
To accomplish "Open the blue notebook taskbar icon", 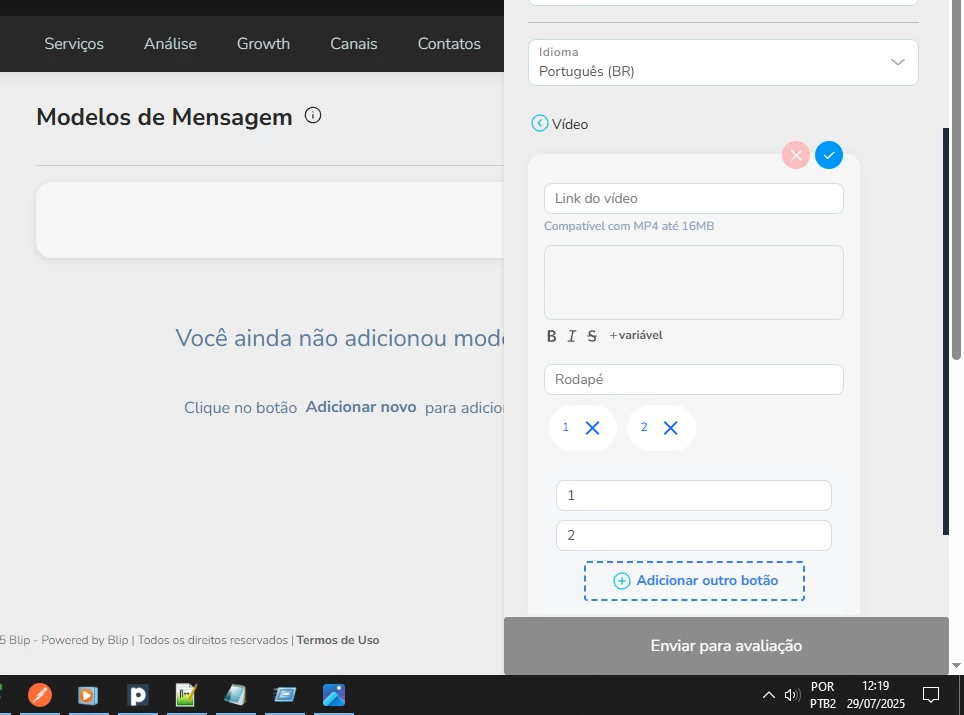I will point(235,695).
